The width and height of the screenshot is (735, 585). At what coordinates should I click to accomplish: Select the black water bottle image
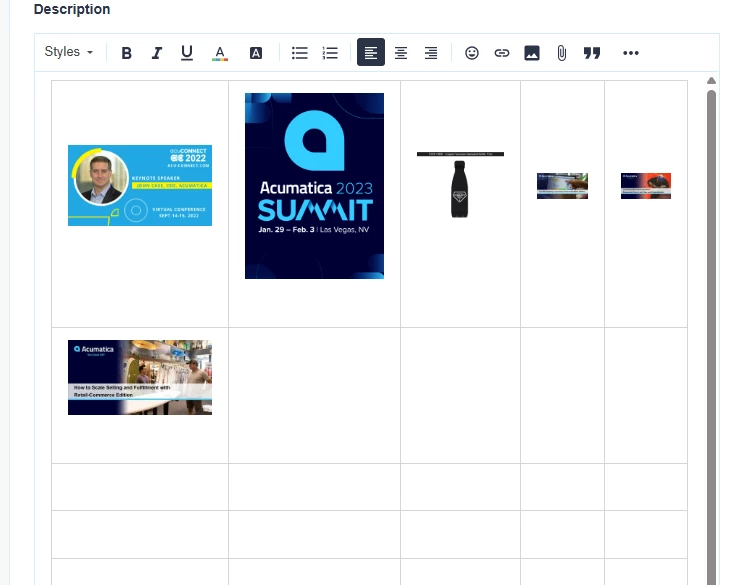click(x=460, y=185)
